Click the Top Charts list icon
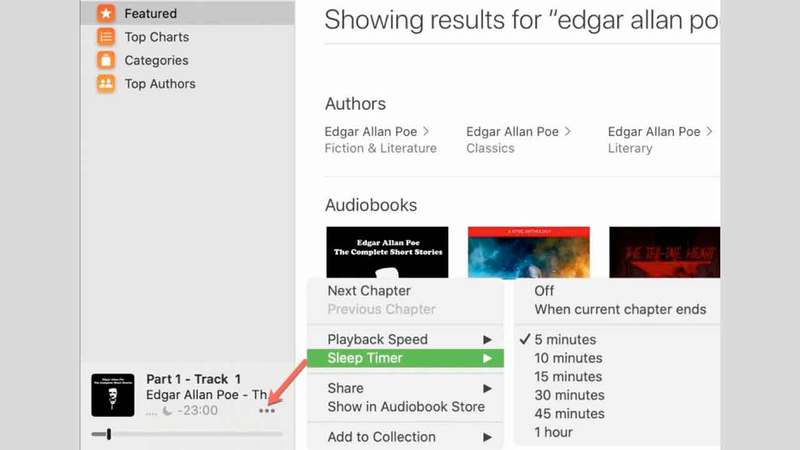800x450 pixels. (x=105, y=37)
